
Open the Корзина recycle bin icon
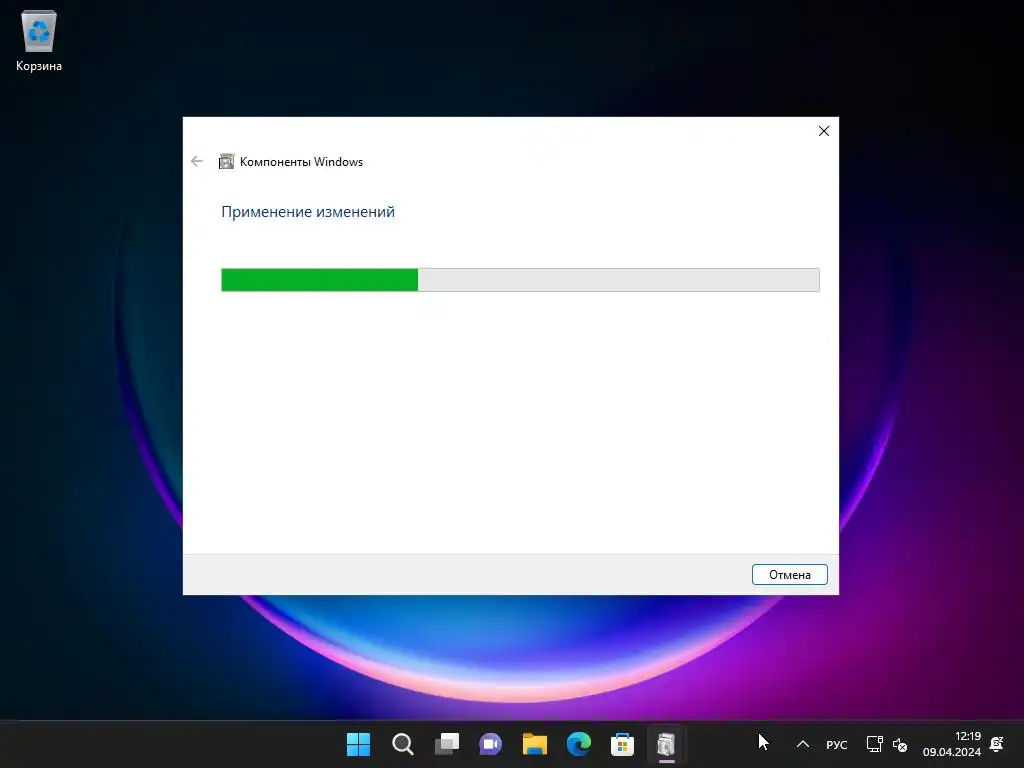pyautogui.click(x=39, y=40)
